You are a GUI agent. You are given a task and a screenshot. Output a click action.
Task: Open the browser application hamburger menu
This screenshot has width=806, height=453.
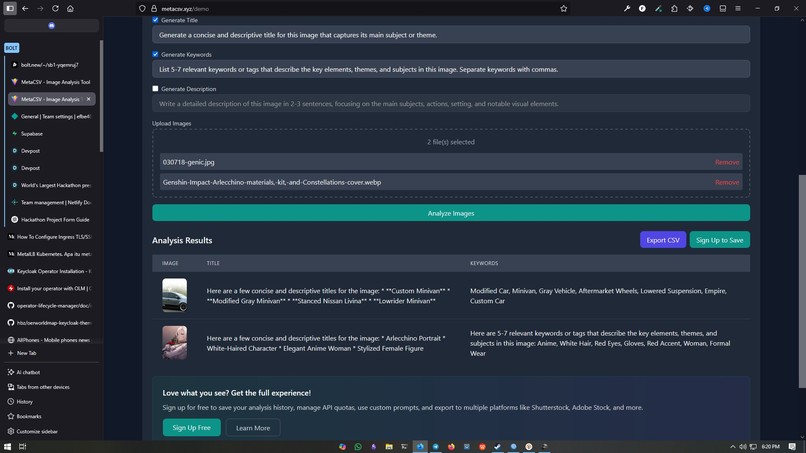pos(738,9)
